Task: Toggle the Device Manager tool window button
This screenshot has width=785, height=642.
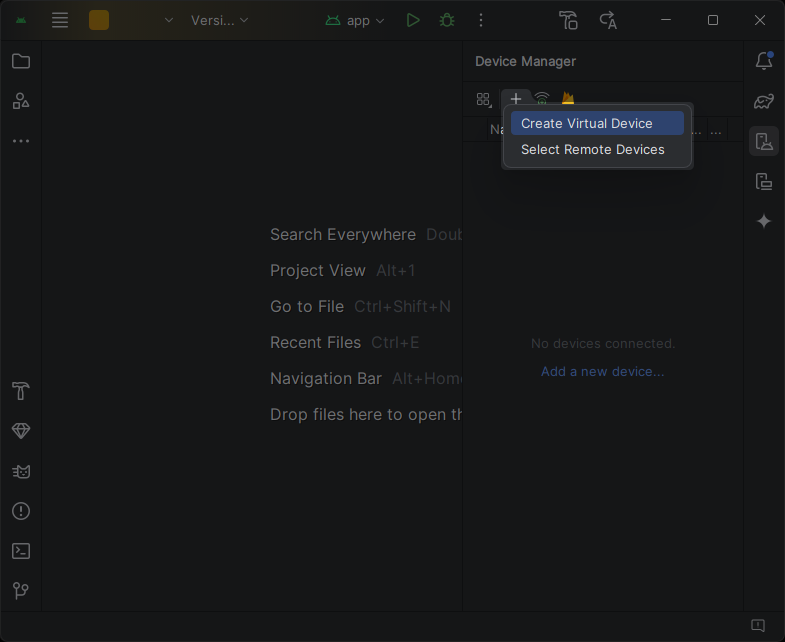Action: tap(764, 141)
